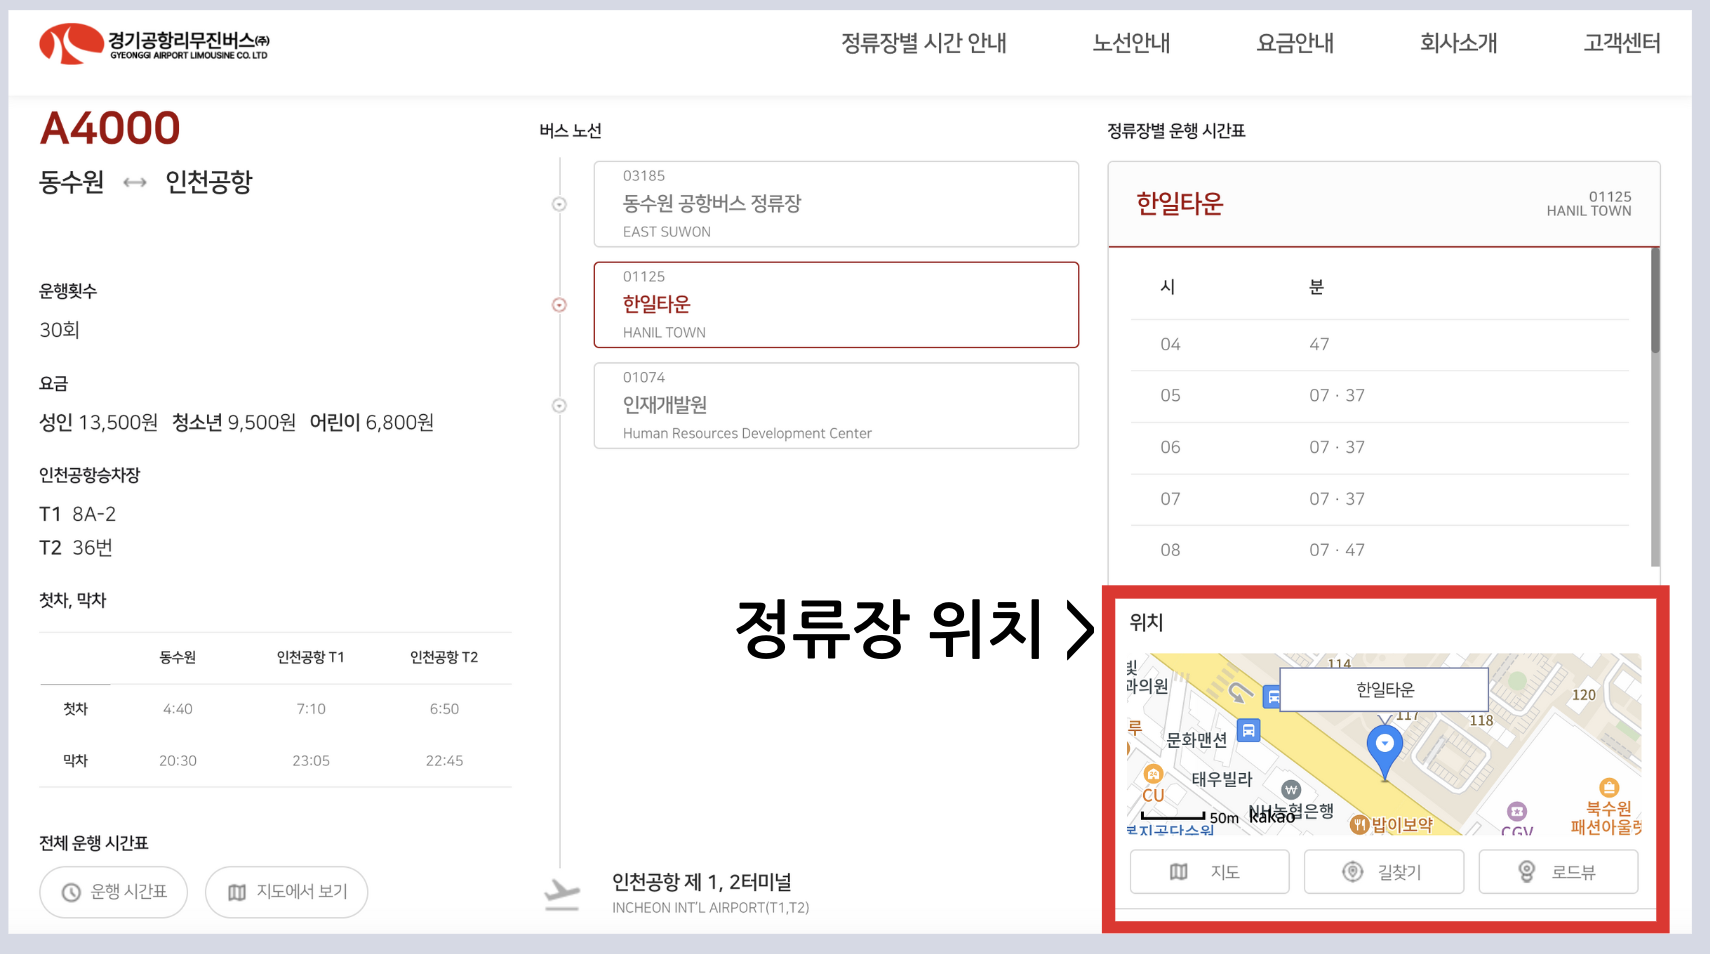Image resolution: width=1710 pixels, height=954 pixels.
Task: Click the map icon on 지도에서 보기
Action: click(236, 892)
